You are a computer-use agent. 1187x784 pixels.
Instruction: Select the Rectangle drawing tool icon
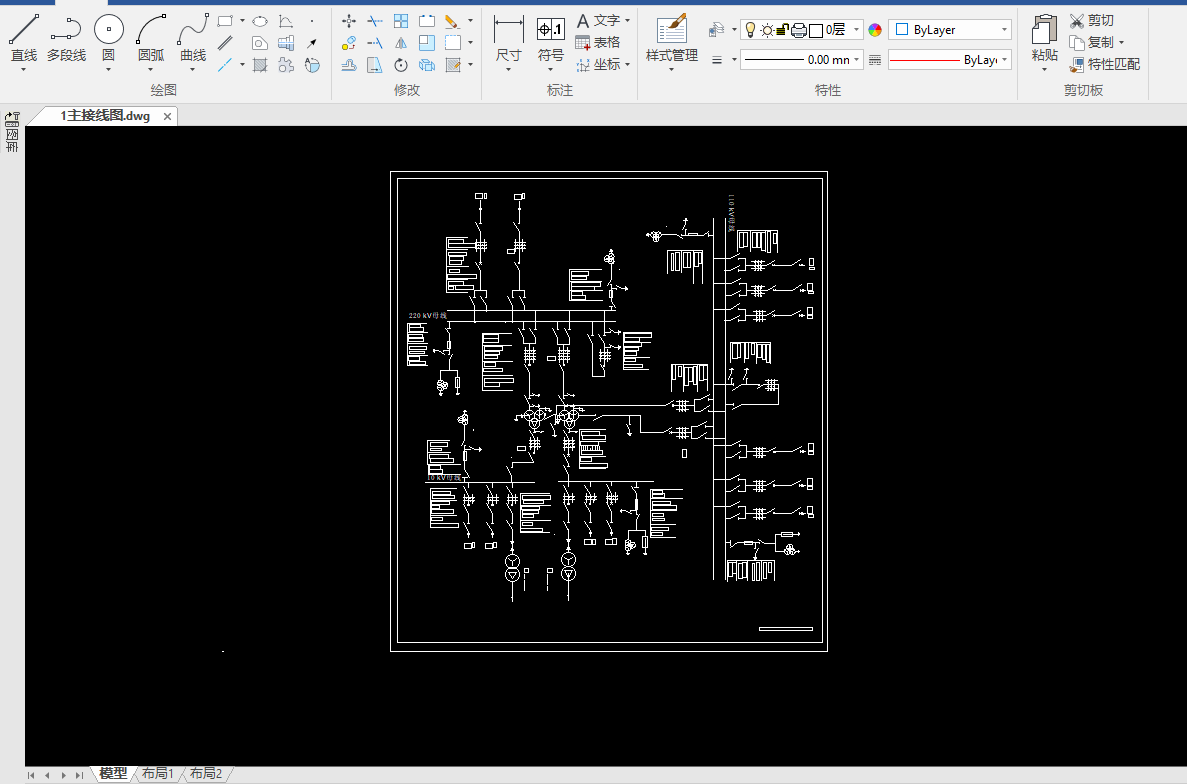tap(225, 21)
